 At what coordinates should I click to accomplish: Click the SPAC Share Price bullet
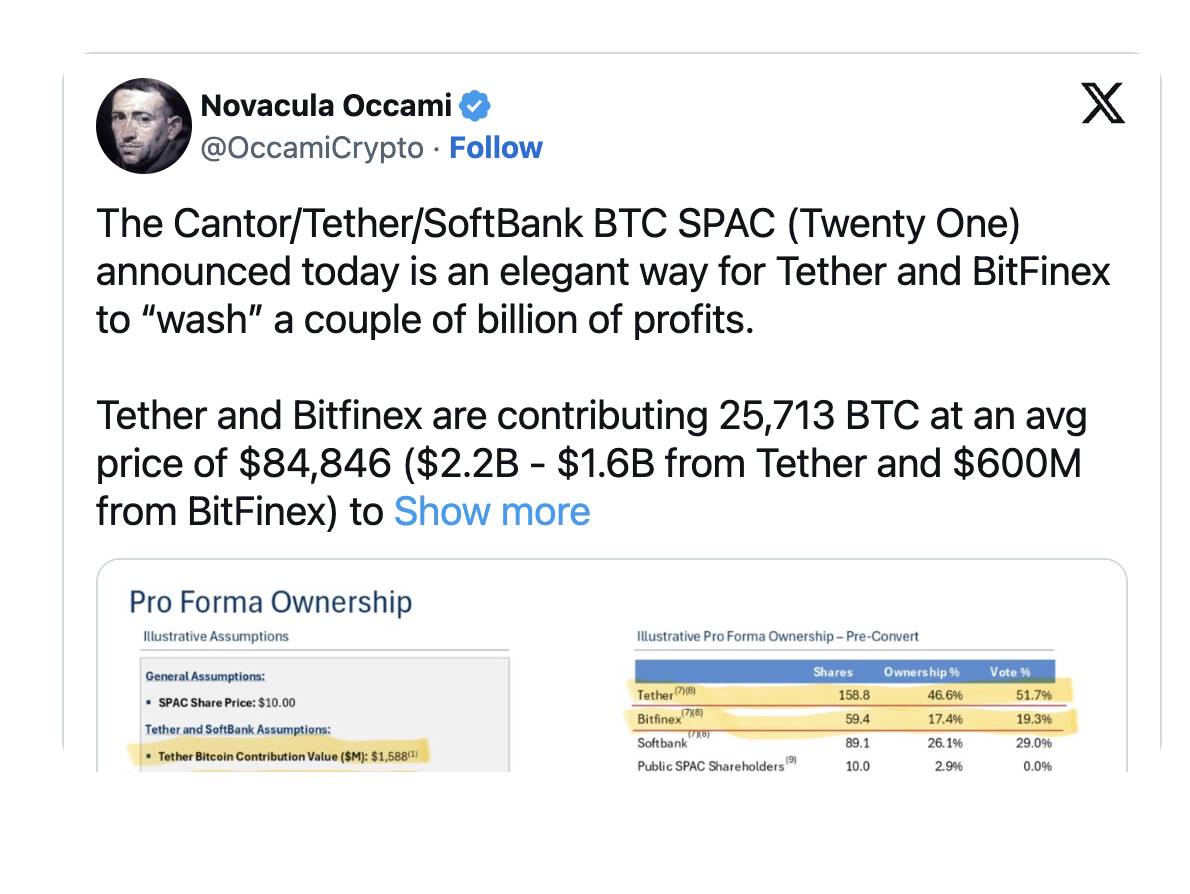coord(227,702)
